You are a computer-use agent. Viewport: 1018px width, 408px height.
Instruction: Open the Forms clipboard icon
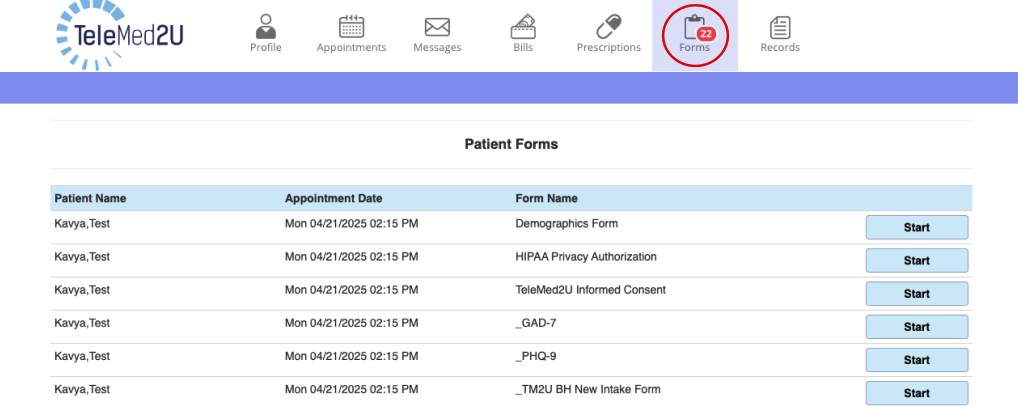pos(693,27)
